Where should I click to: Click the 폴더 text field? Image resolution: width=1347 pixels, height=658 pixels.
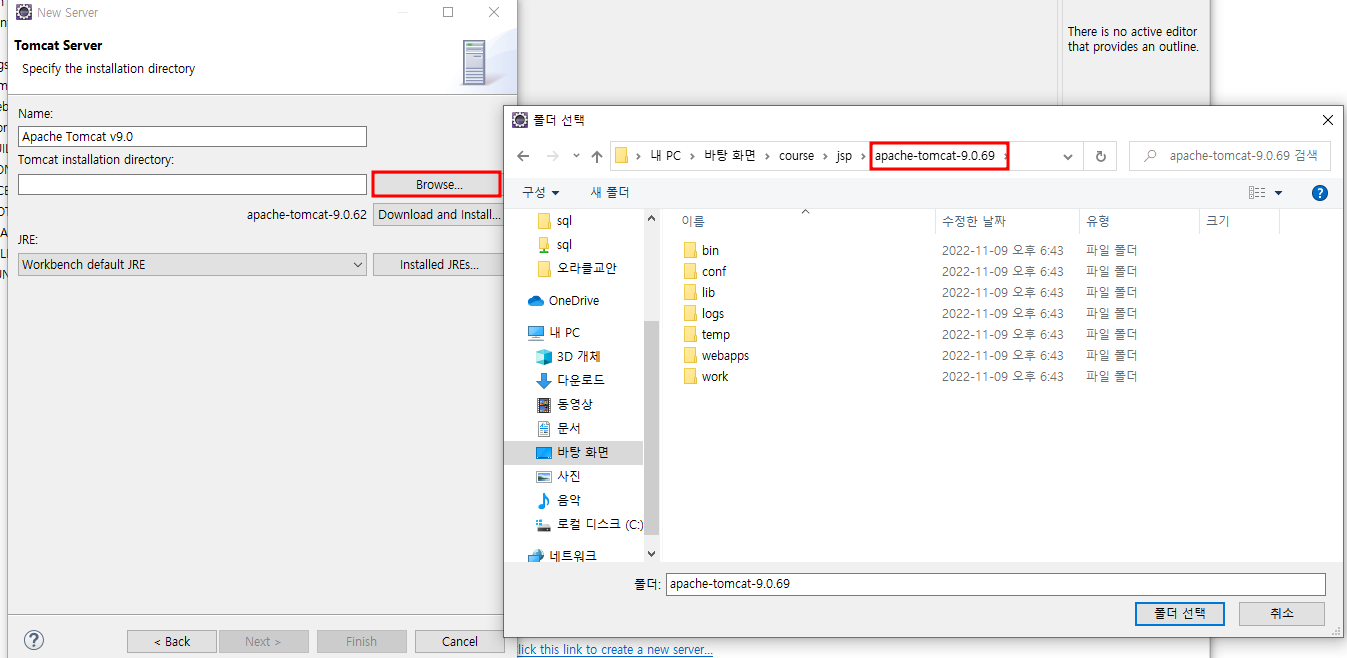pyautogui.click(x=995, y=584)
